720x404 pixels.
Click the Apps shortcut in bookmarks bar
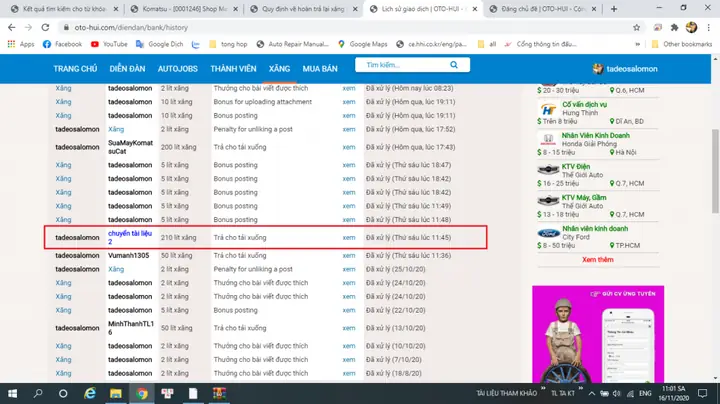tap(20, 44)
